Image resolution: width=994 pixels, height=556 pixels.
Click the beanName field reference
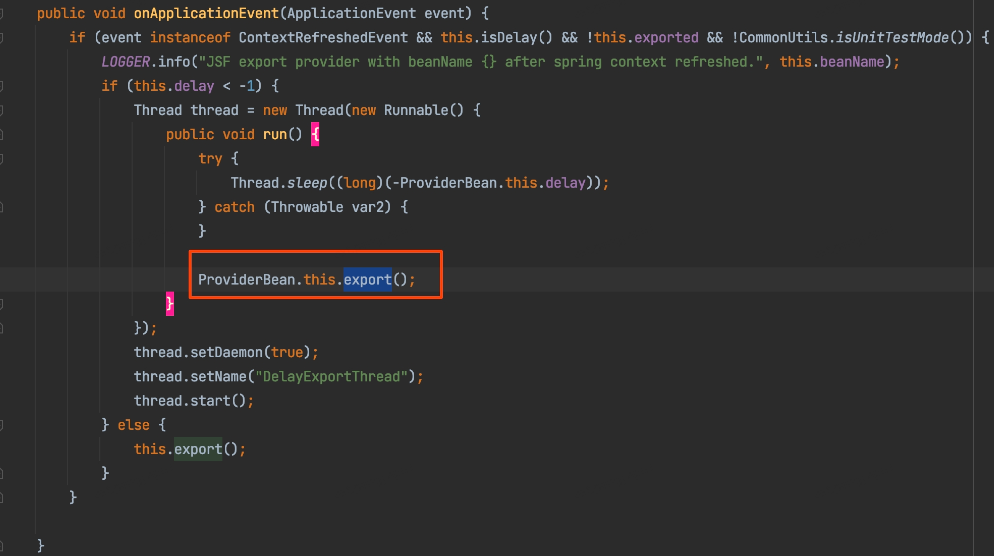click(852, 61)
